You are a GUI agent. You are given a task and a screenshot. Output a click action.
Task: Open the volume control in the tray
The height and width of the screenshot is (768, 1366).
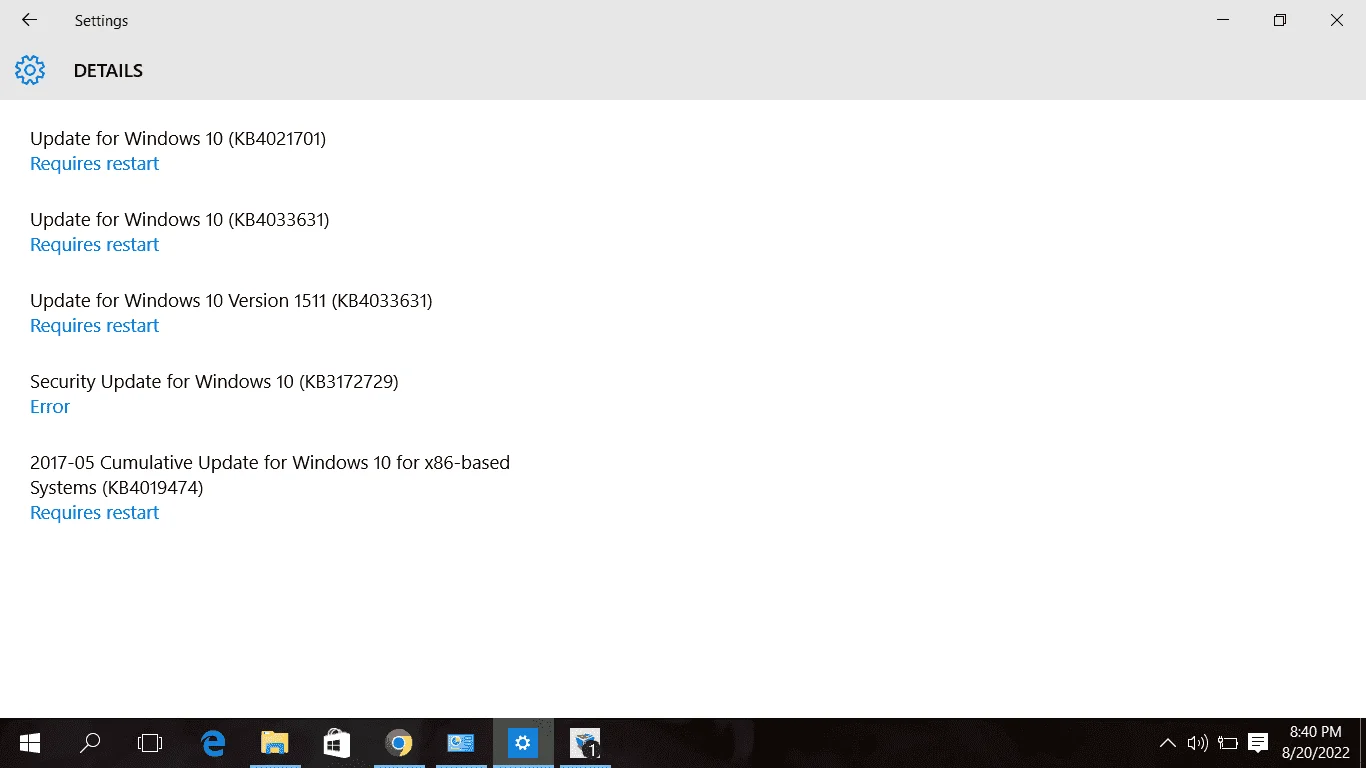[1197, 743]
